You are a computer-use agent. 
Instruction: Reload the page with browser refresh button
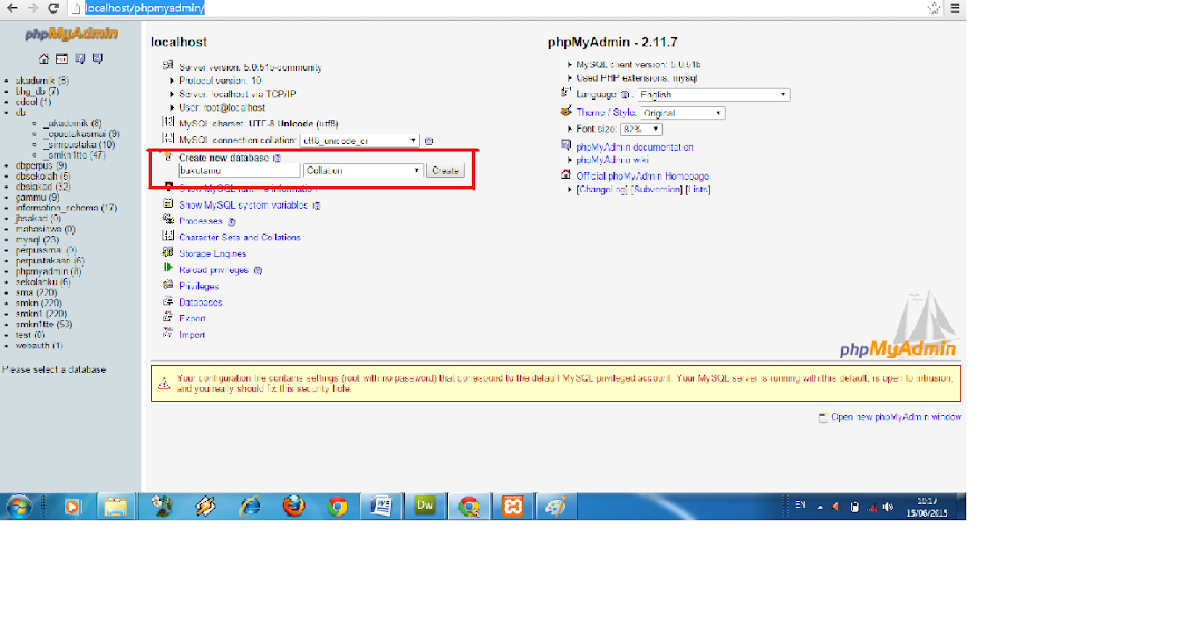[53, 8]
